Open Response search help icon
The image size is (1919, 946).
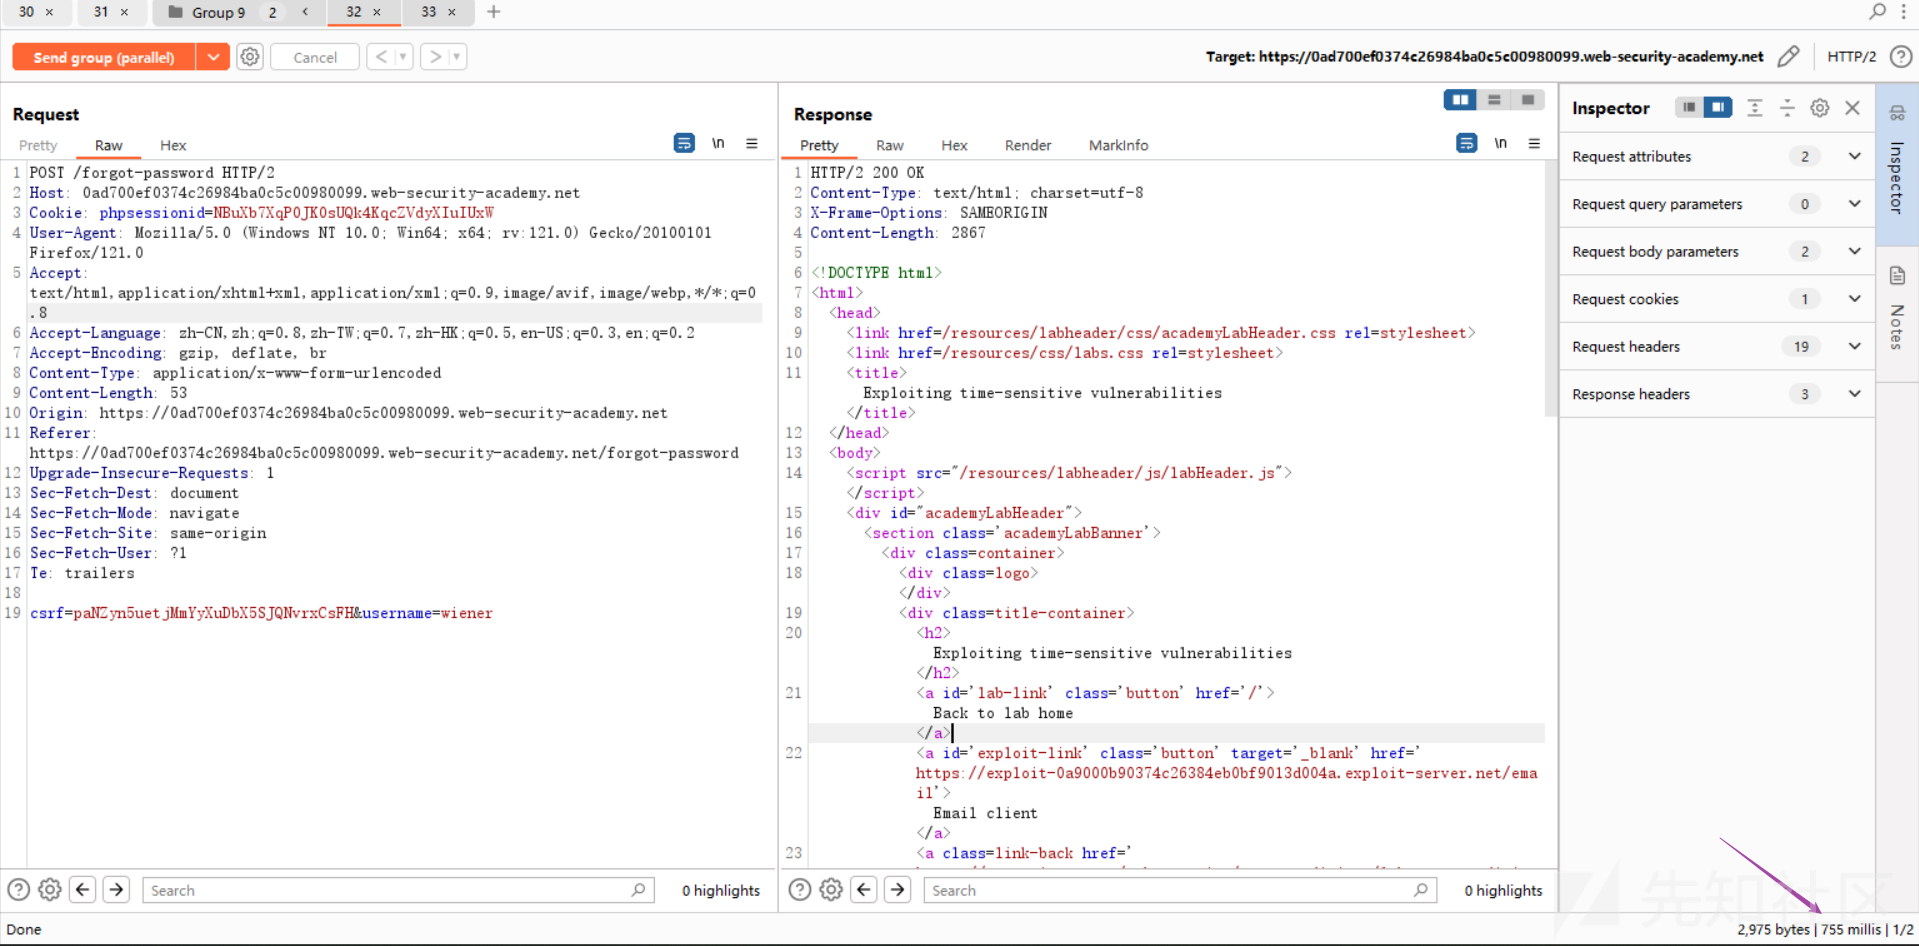click(800, 889)
